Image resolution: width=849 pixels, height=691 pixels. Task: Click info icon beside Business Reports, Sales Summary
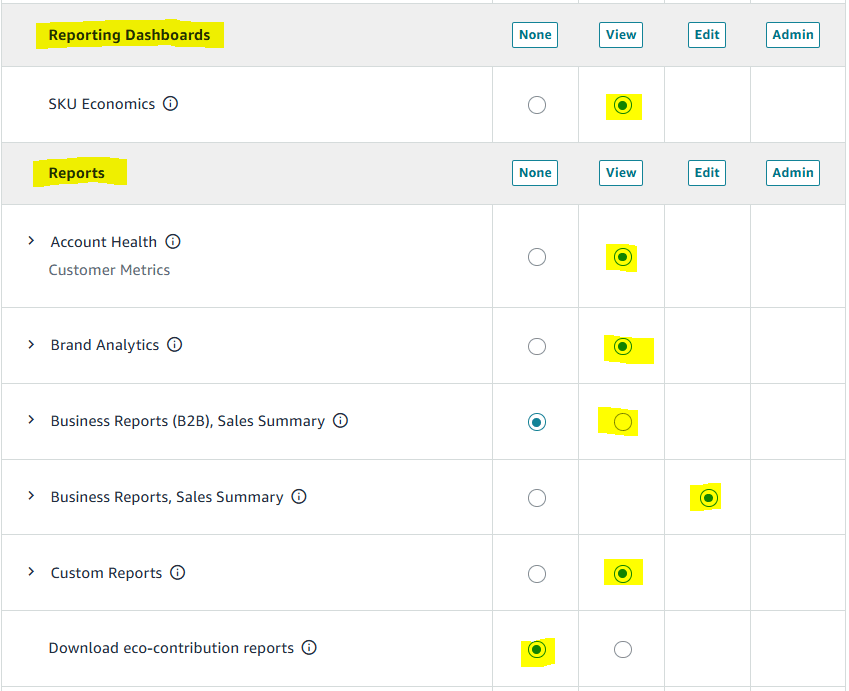(299, 497)
